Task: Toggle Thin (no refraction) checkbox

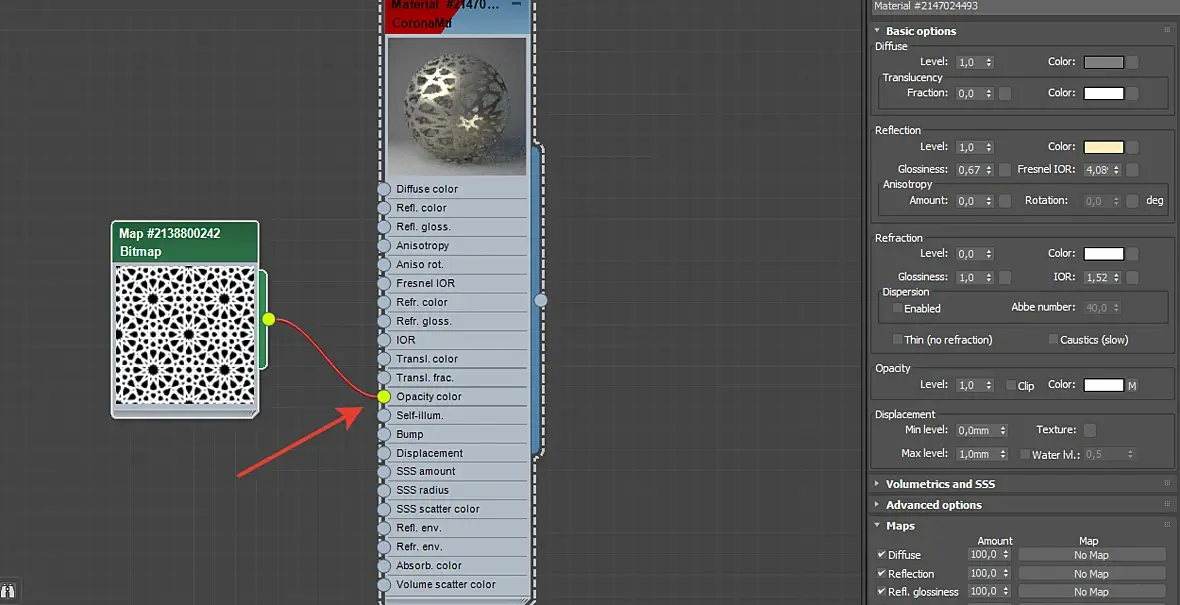Action: pos(897,339)
